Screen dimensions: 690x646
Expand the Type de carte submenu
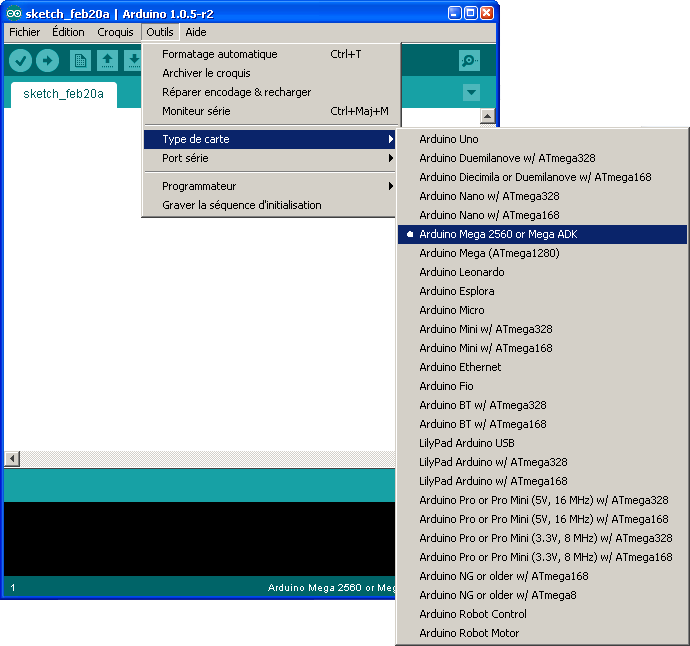pos(270,139)
